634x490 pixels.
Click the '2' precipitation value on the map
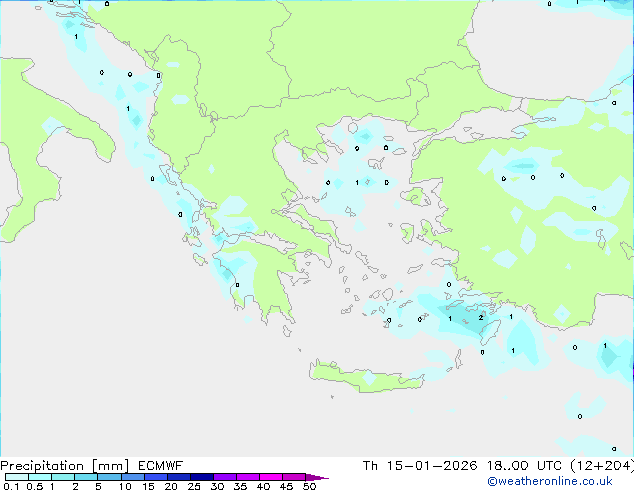(x=481, y=318)
